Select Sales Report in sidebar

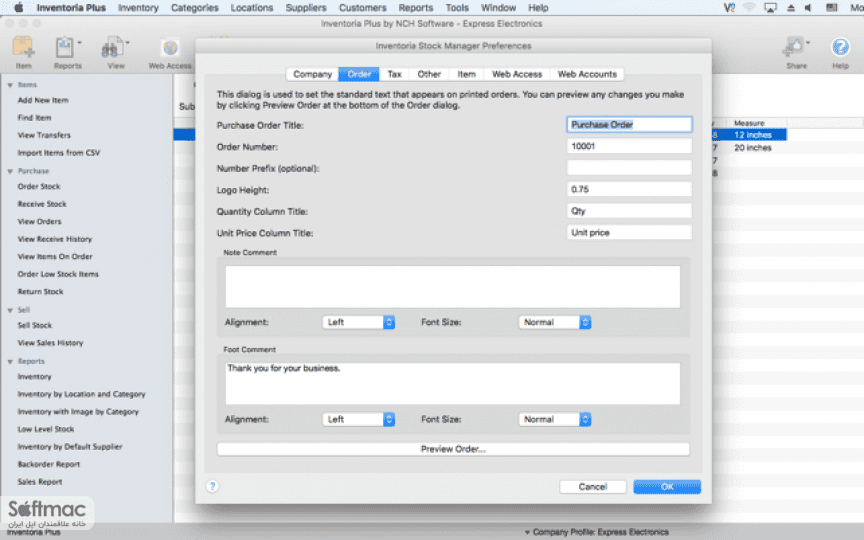[x=40, y=482]
